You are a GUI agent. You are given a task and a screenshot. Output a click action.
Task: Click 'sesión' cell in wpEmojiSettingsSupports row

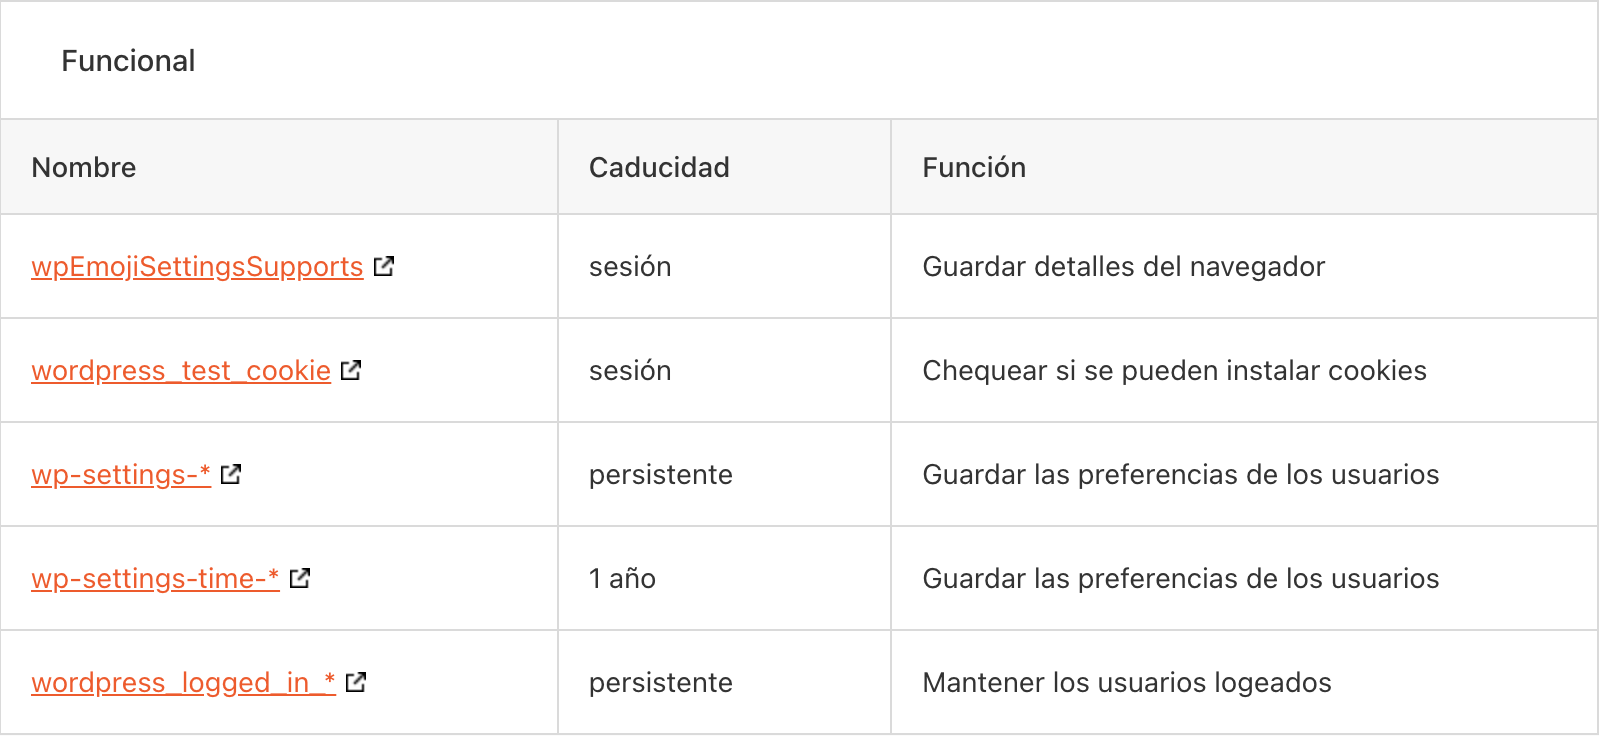[x=724, y=267]
